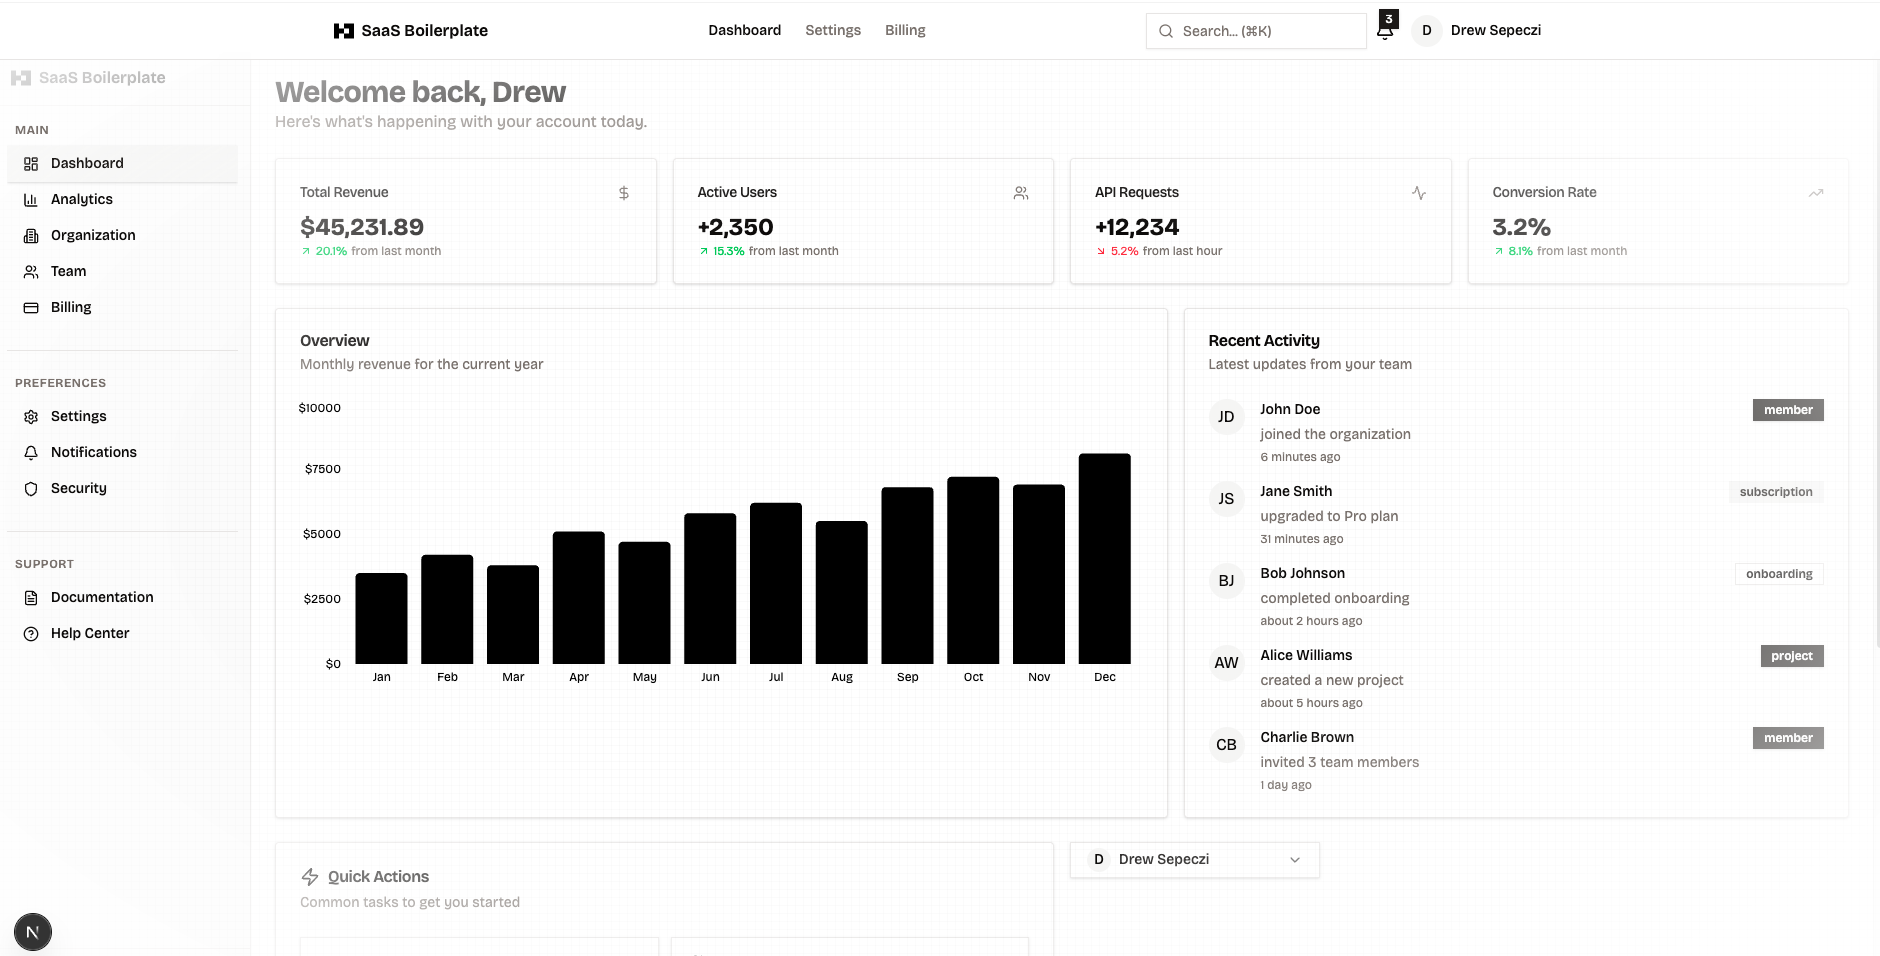
Task: Open Security via the shield icon
Action: (x=30, y=488)
